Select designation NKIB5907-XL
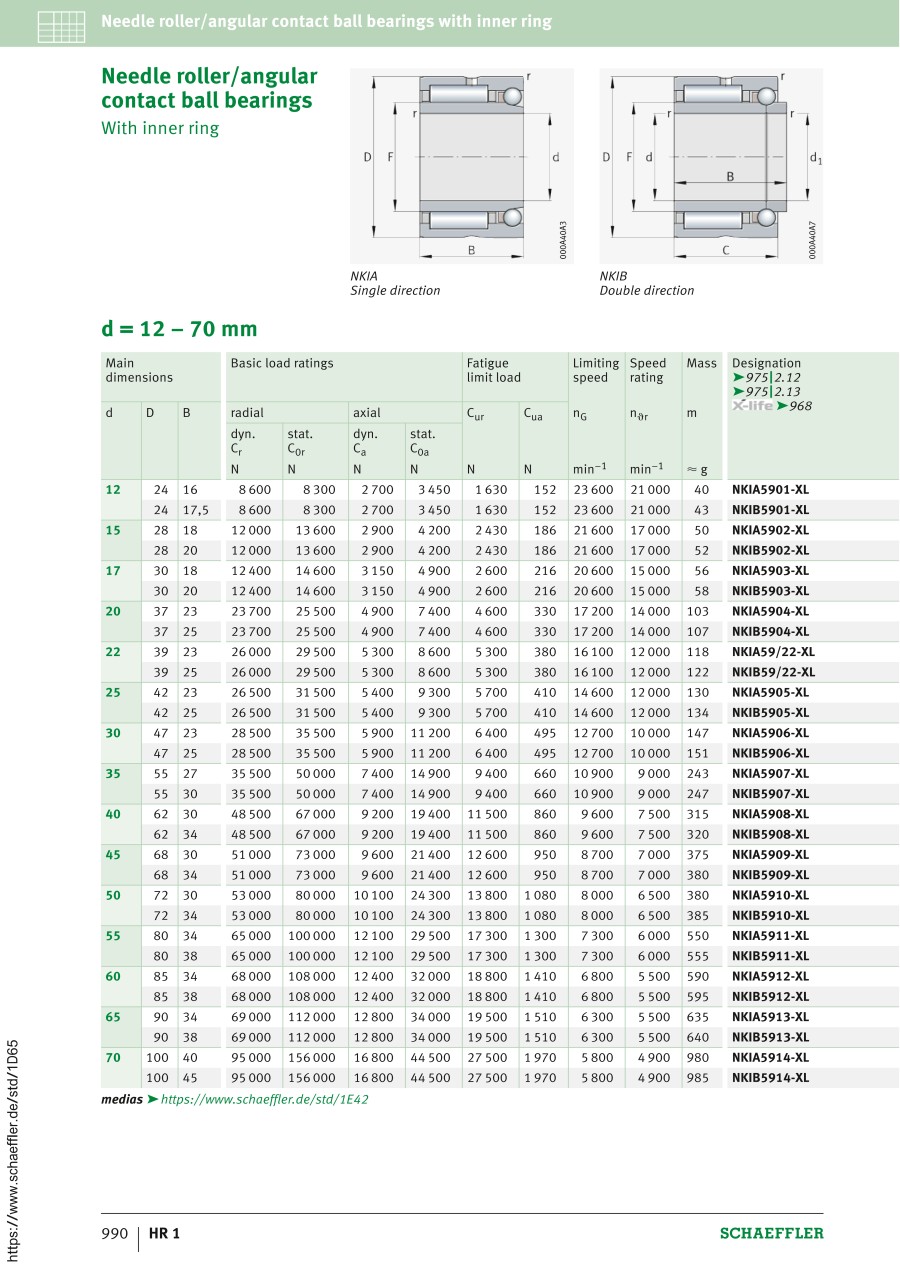This screenshot has width=900, height=1272. [770, 794]
